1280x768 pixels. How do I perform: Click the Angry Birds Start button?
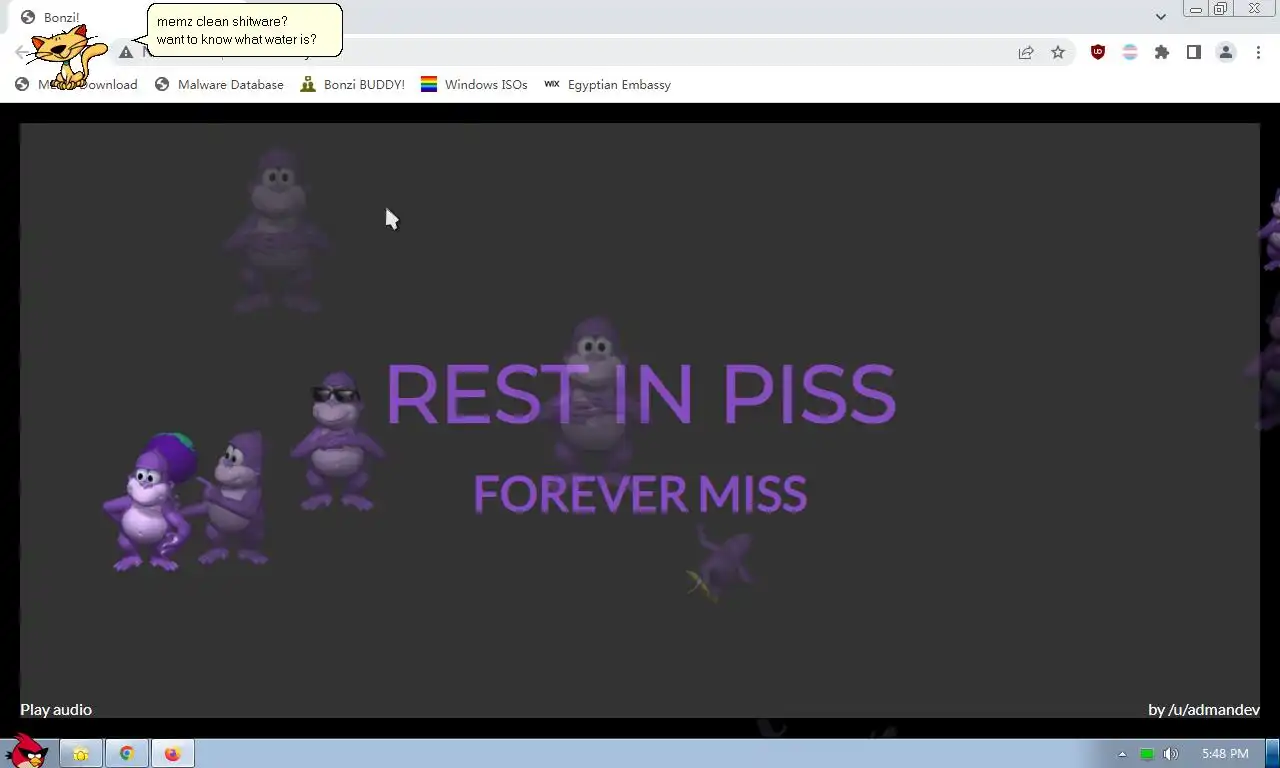coord(27,752)
